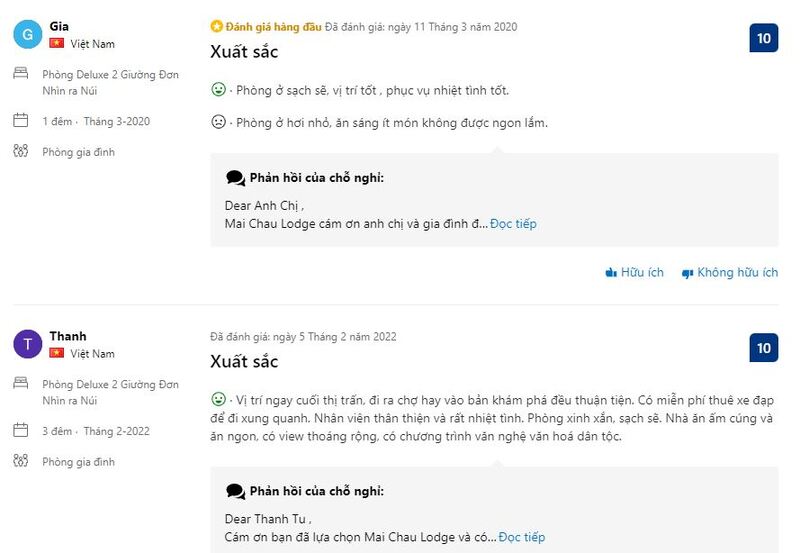This screenshot has width=800, height=553.
Task: Click Vietnam flag next to Gia
Action: point(57,44)
